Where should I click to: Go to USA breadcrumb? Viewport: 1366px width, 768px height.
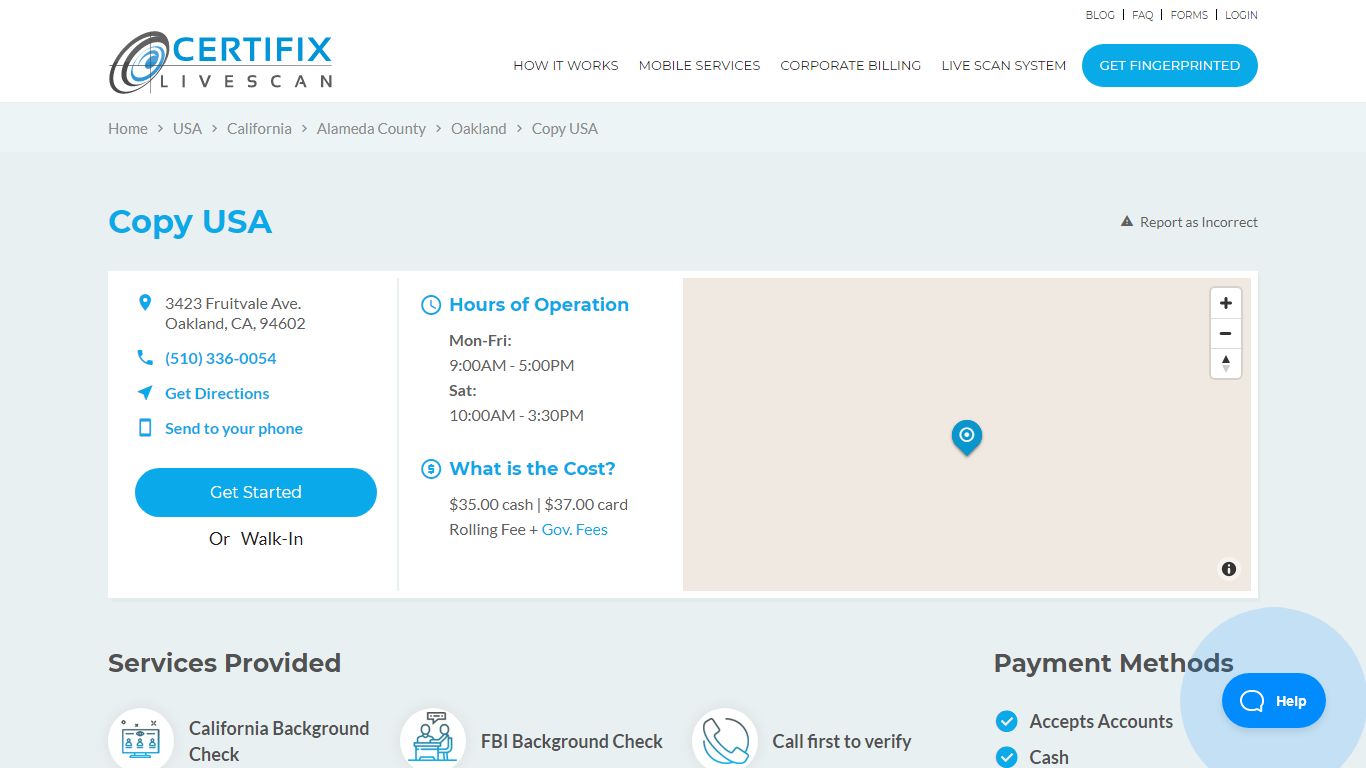pyautogui.click(x=187, y=128)
